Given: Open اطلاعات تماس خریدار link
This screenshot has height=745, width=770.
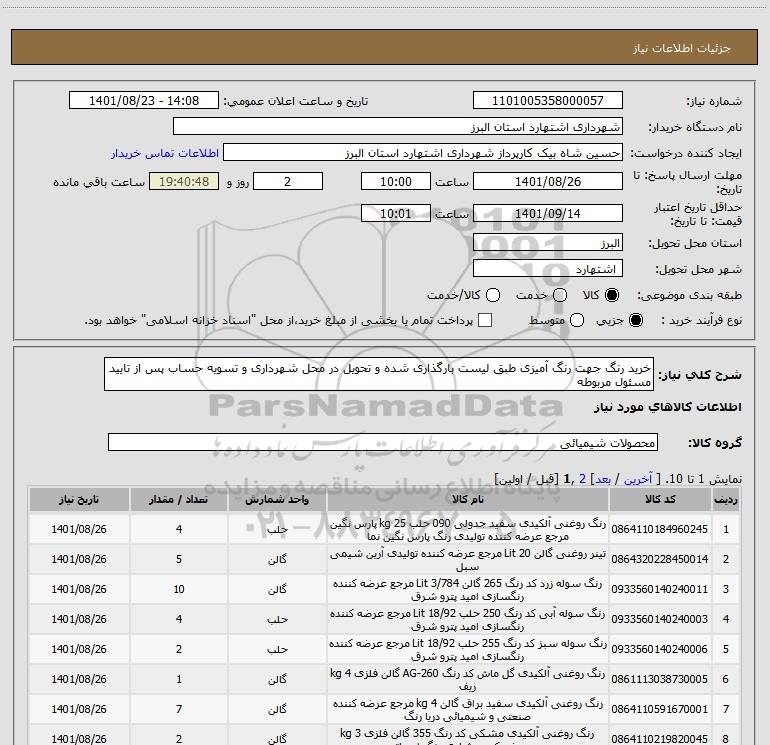Looking at the screenshot, I should click(x=165, y=153).
